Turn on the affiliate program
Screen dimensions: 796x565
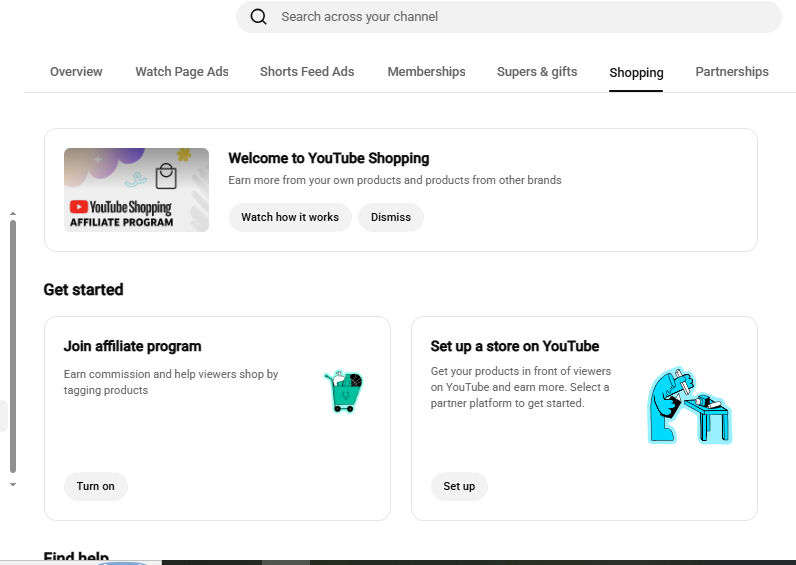point(95,486)
